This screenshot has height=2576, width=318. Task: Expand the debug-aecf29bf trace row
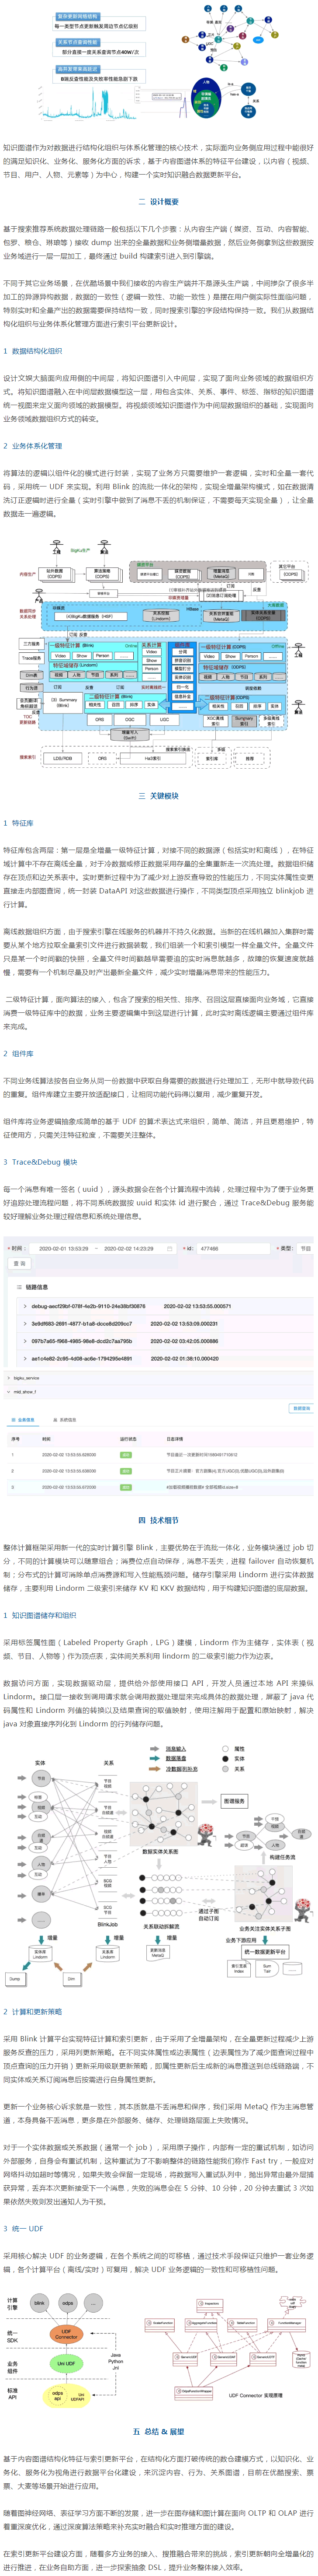point(25,1306)
